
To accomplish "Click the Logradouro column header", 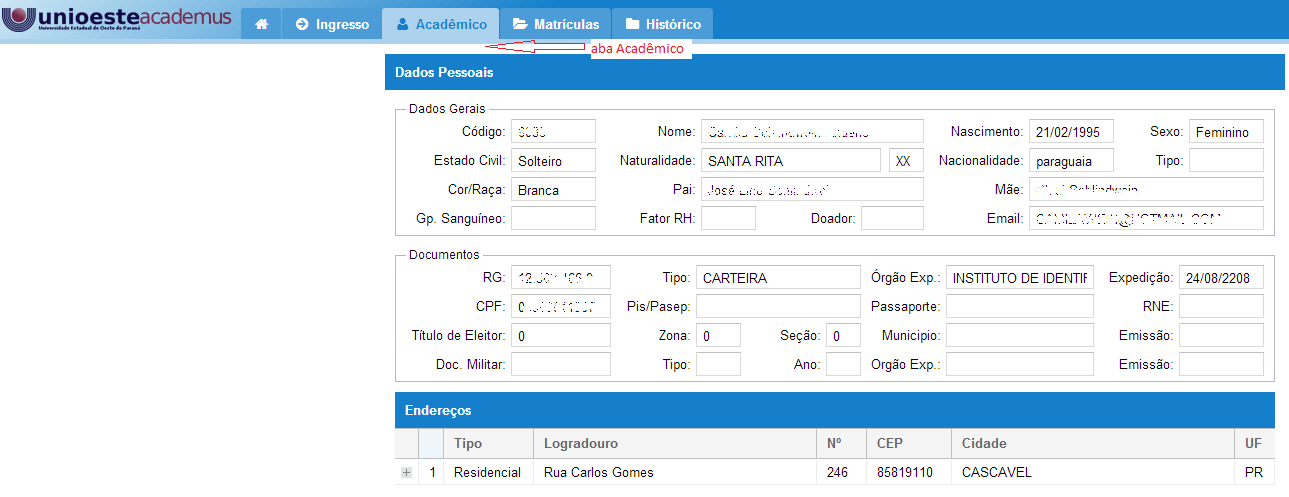I will click(x=677, y=444).
